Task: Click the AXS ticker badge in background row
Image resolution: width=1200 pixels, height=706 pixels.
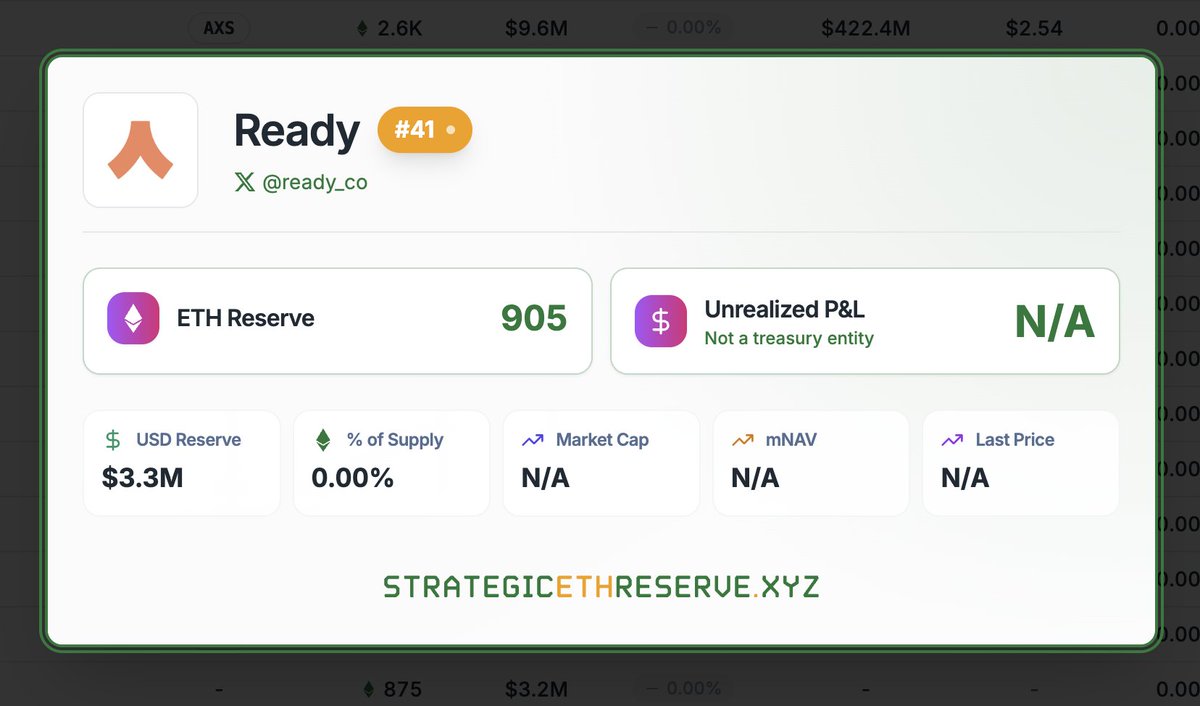Action: pos(219,28)
